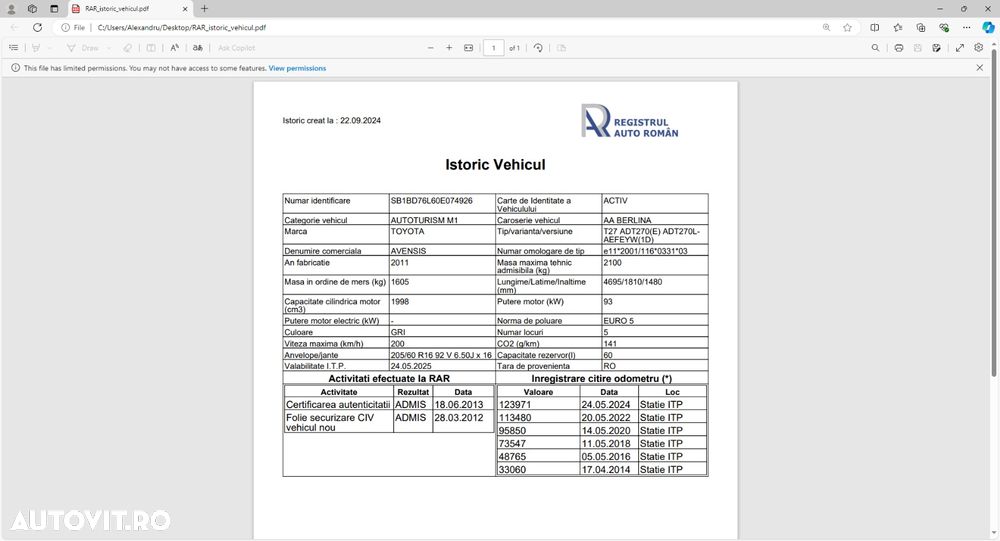This screenshot has height=541, width=1000.
Task: Open PDF viewer settings
Action: coord(978,48)
